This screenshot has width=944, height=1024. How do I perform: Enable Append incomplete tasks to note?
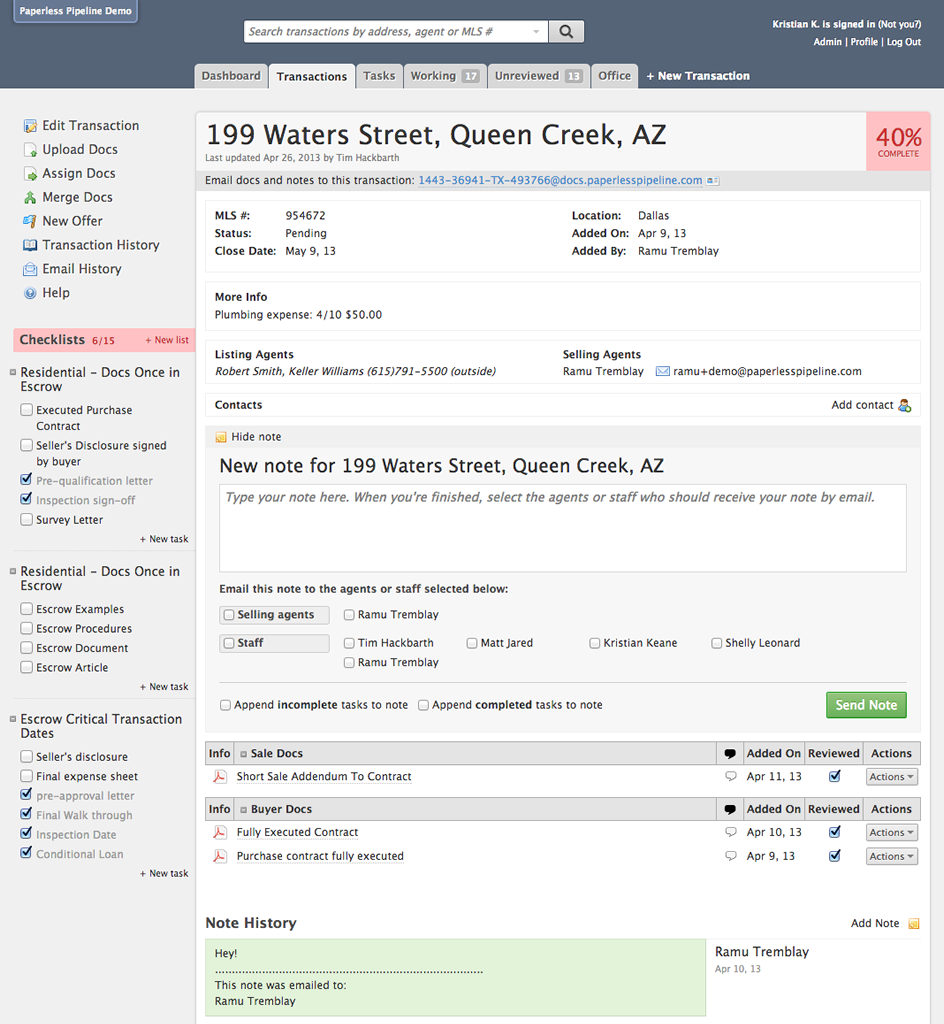pyautogui.click(x=225, y=705)
